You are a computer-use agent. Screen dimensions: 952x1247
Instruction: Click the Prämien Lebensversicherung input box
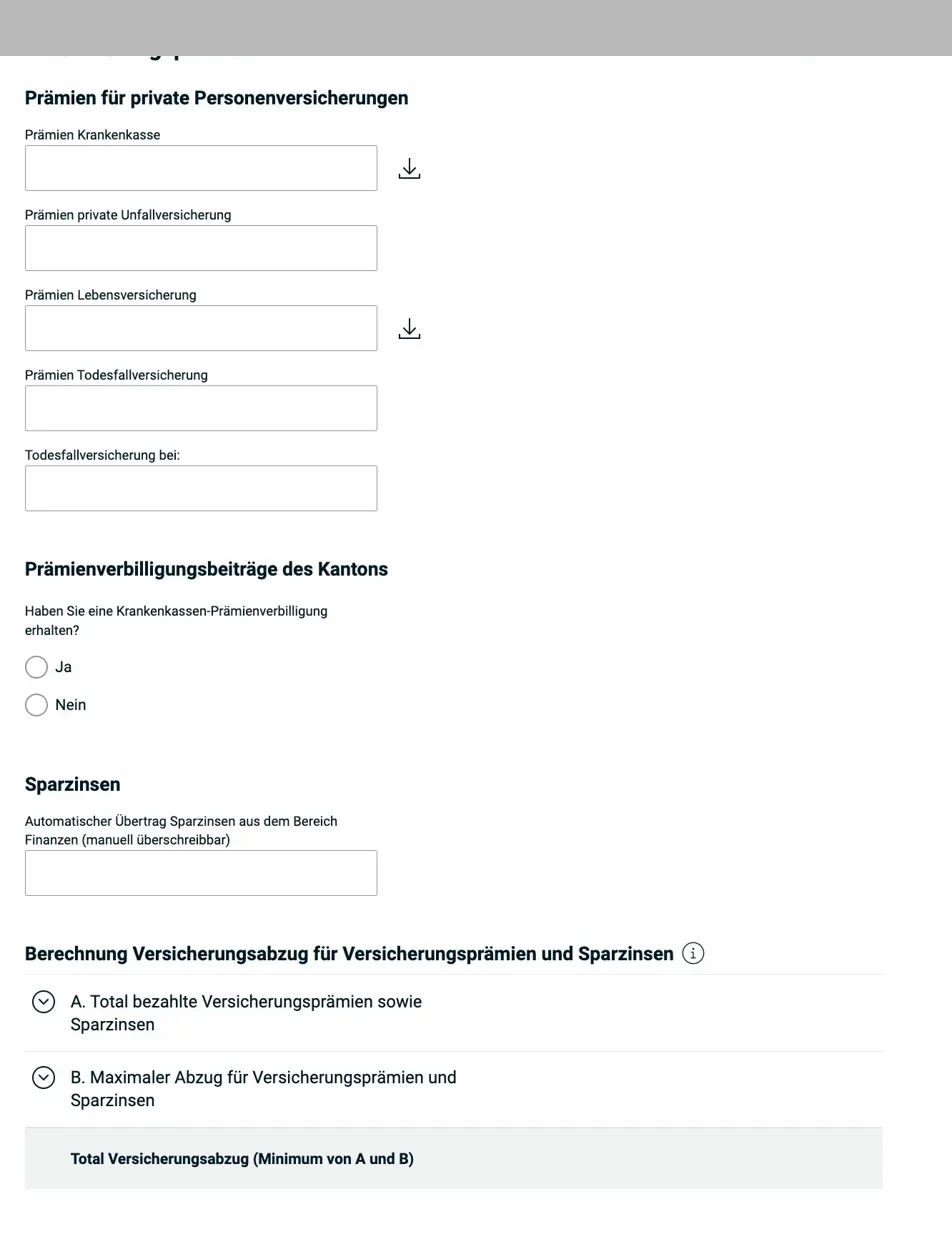[200, 328]
